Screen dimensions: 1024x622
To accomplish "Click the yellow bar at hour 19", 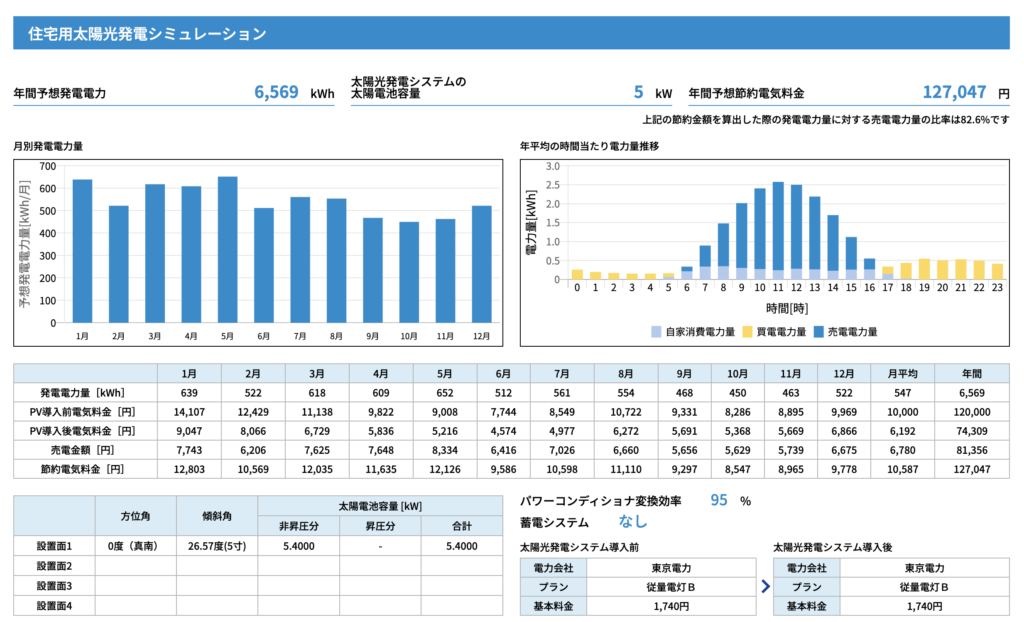I will pyautogui.click(x=924, y=269).
